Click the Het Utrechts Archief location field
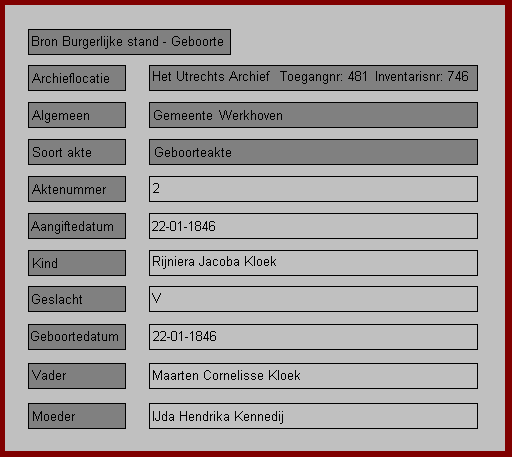The image size is (512, 457). point(313,78)
